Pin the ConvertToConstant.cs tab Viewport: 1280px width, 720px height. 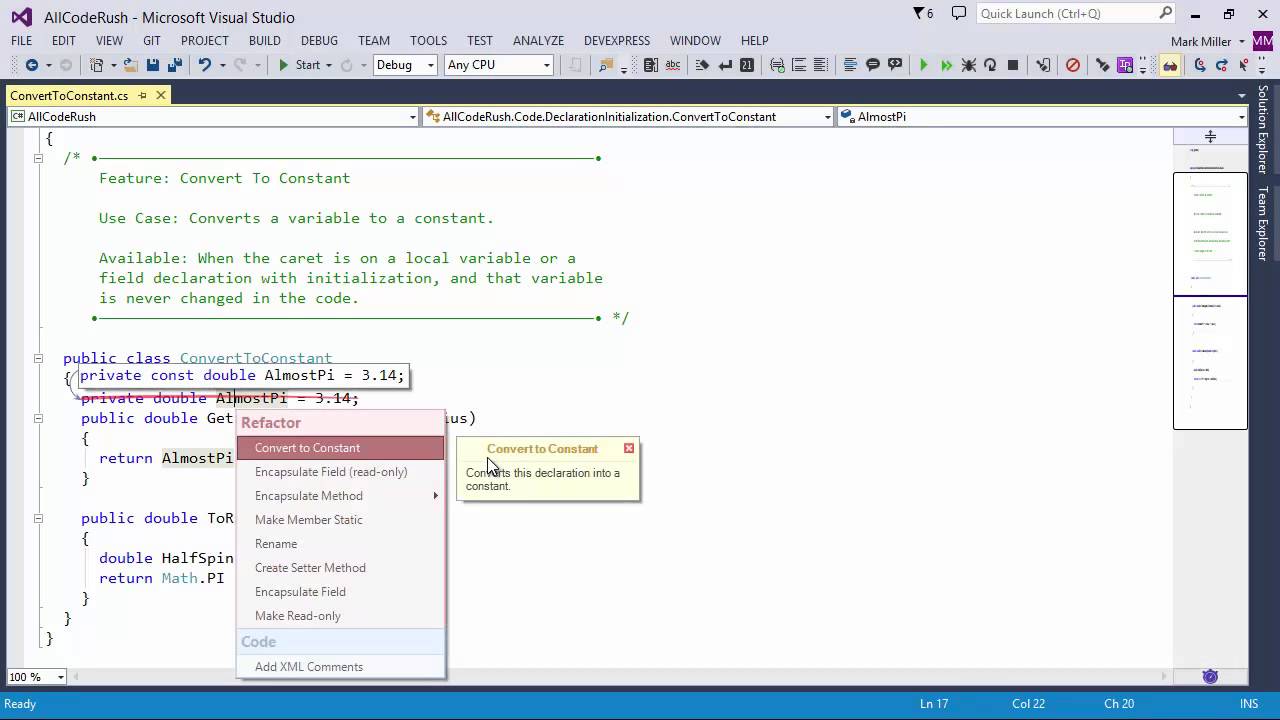click(142, 95)
